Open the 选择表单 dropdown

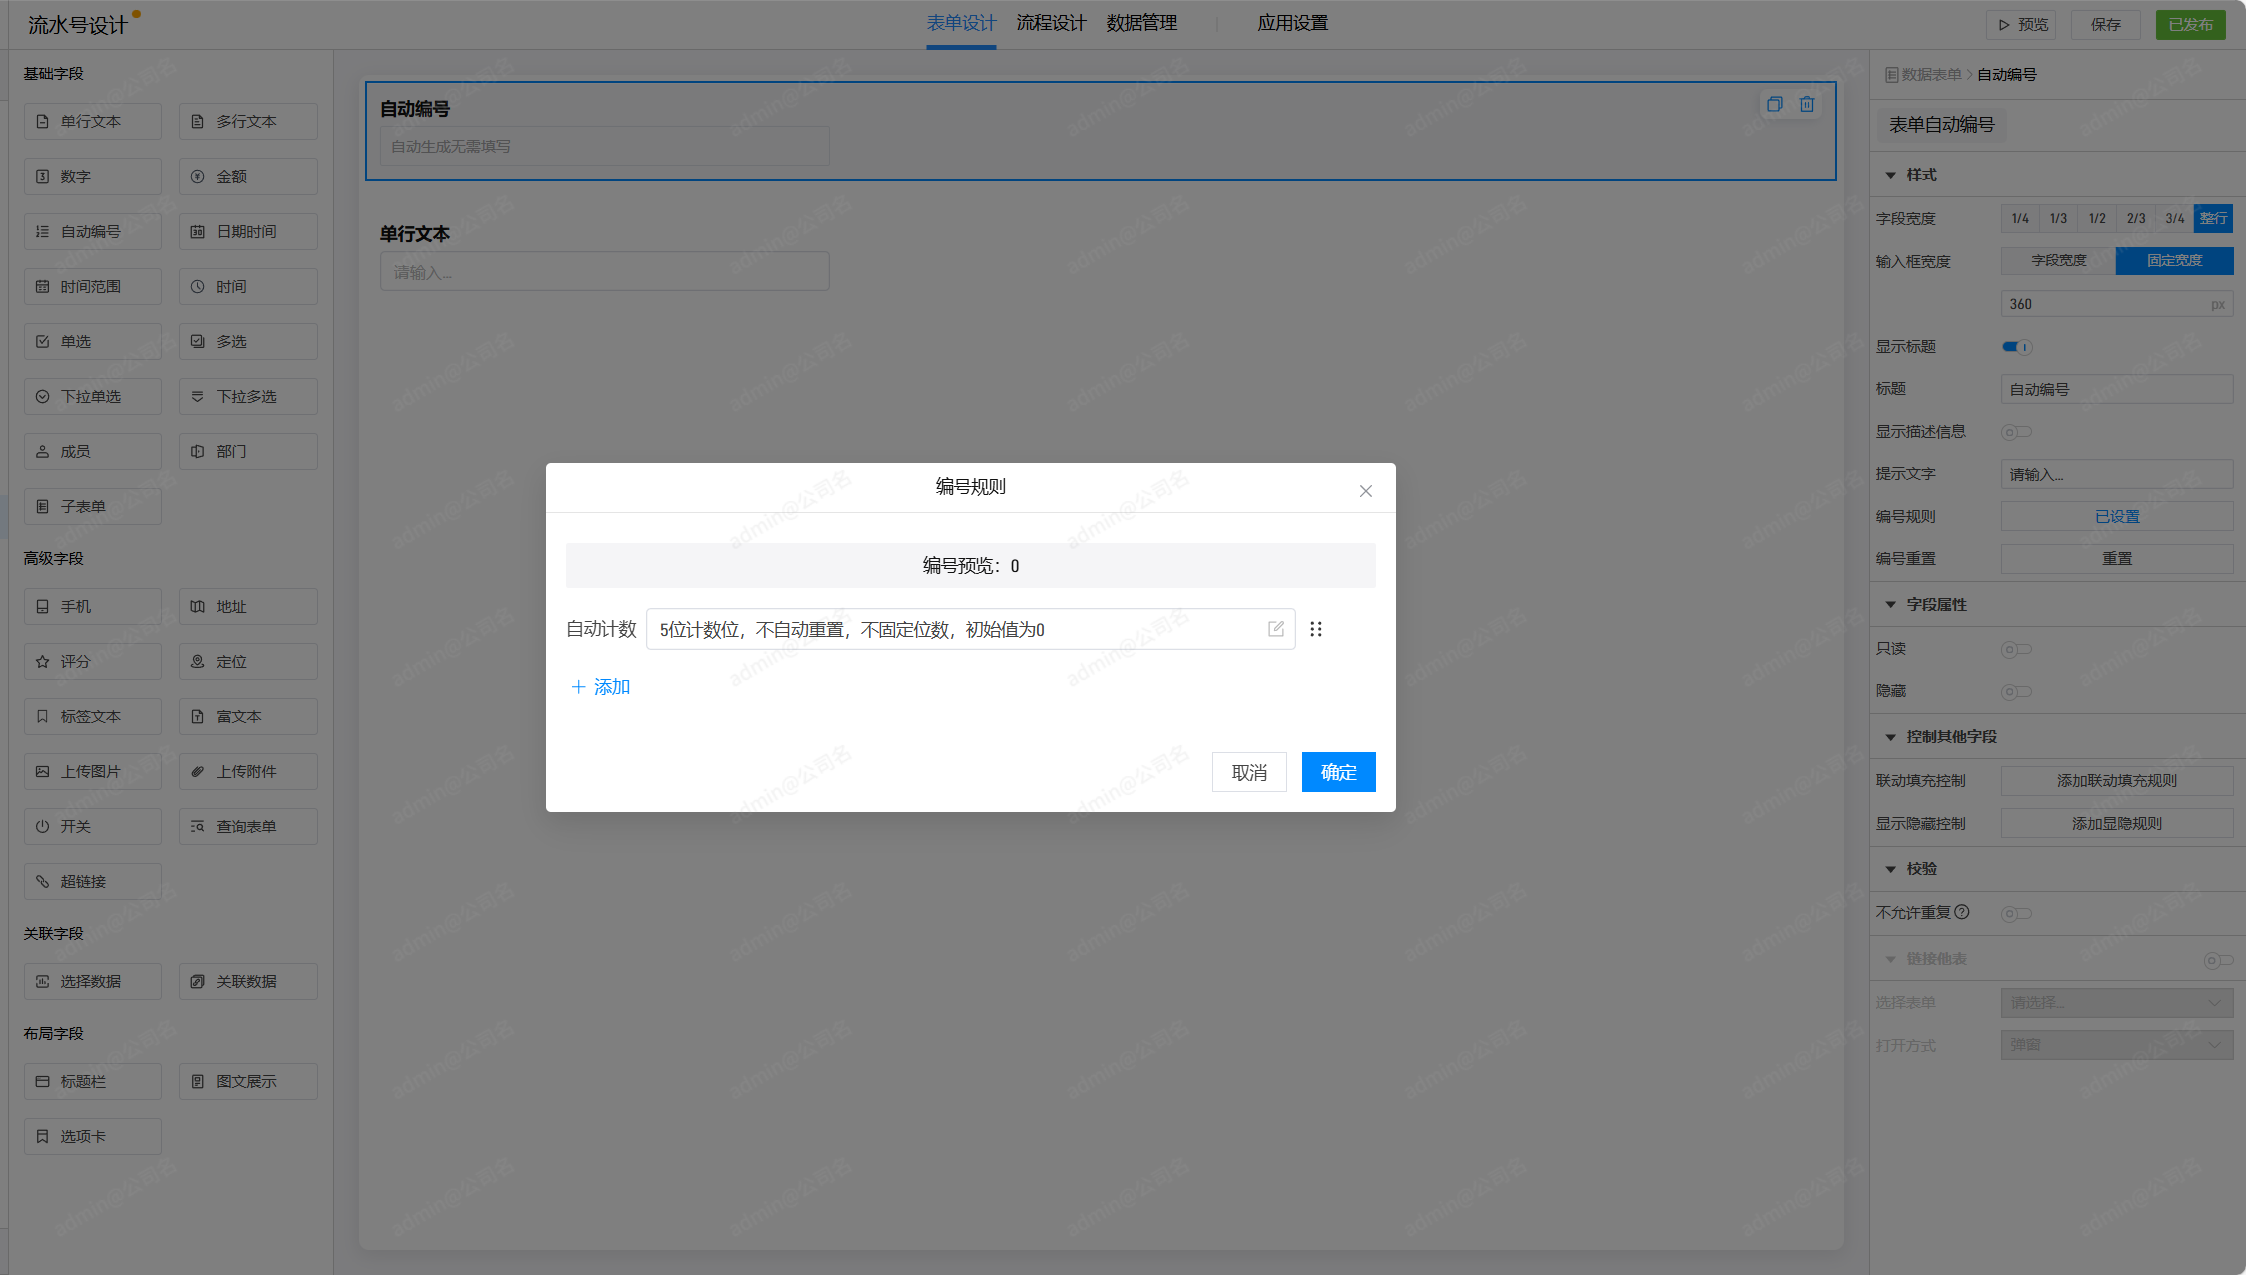tap(2116, 1002)
